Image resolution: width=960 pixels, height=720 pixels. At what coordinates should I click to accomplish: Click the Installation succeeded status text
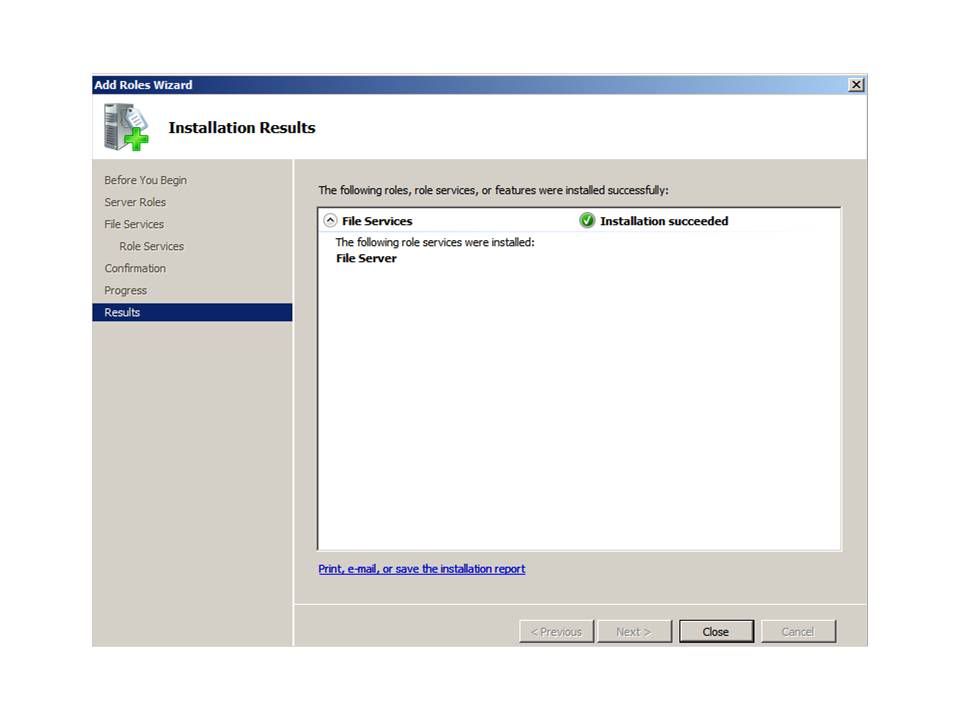pyautogui.click(x=664, y=221)
